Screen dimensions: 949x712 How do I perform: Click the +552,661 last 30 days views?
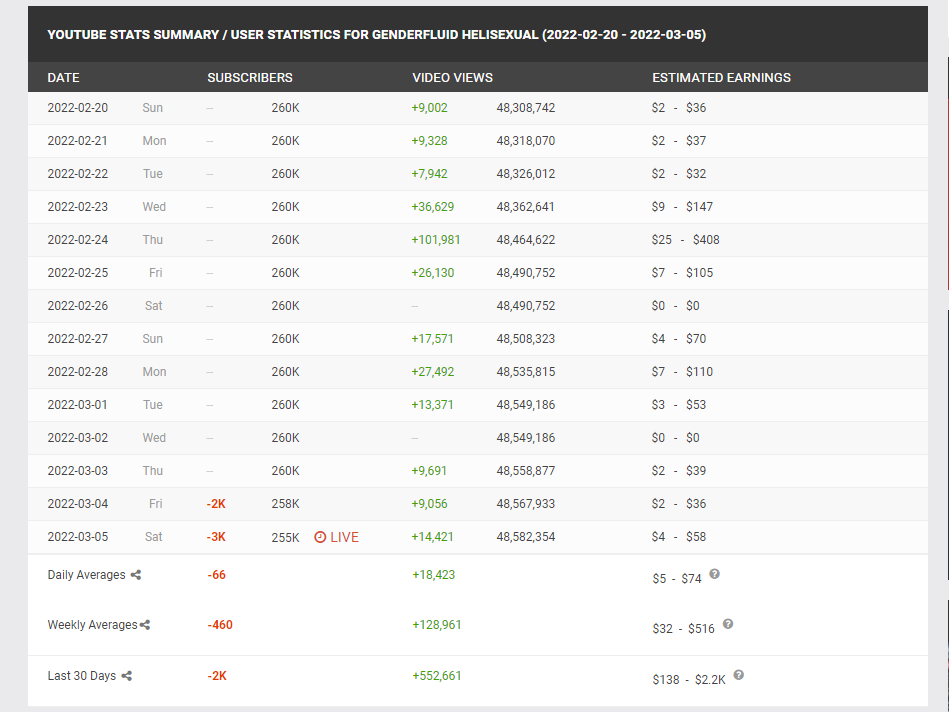(x=437, y=676)
